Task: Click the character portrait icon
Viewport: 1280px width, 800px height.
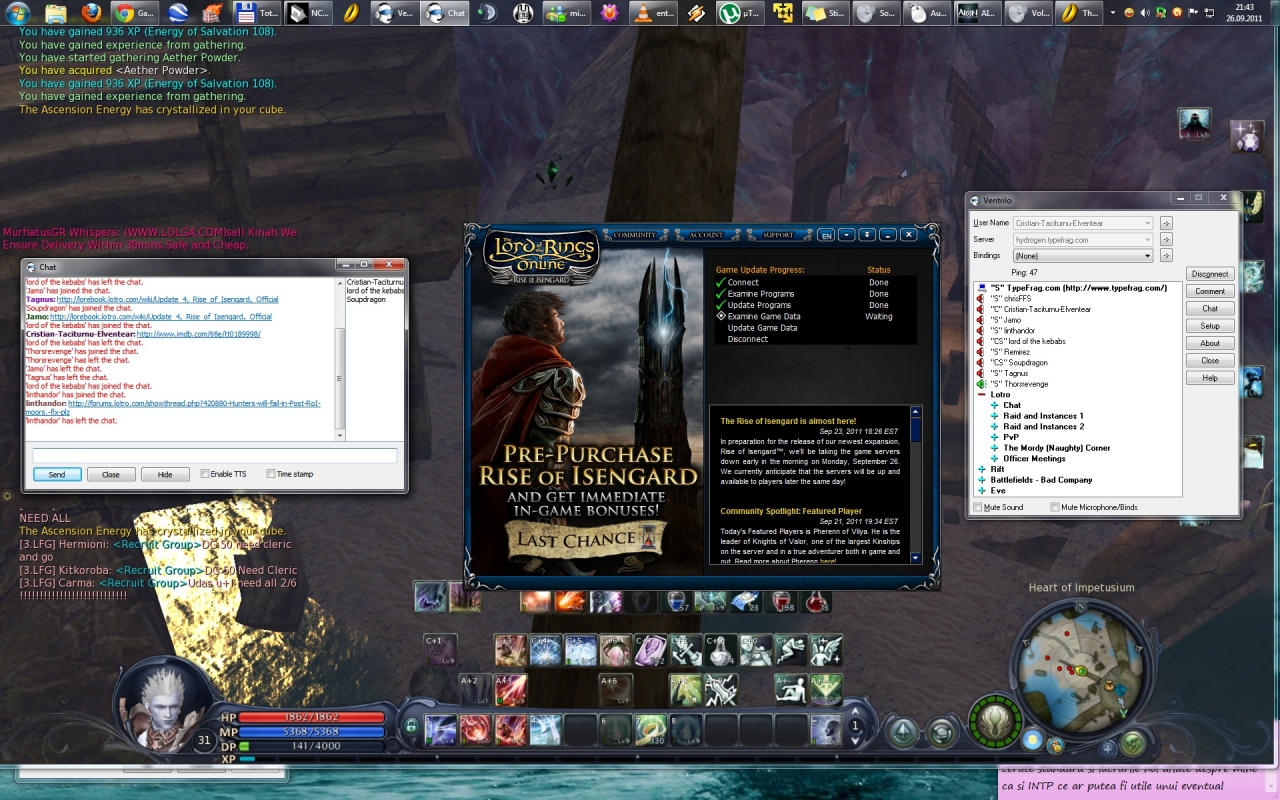Action: [163, 704]
